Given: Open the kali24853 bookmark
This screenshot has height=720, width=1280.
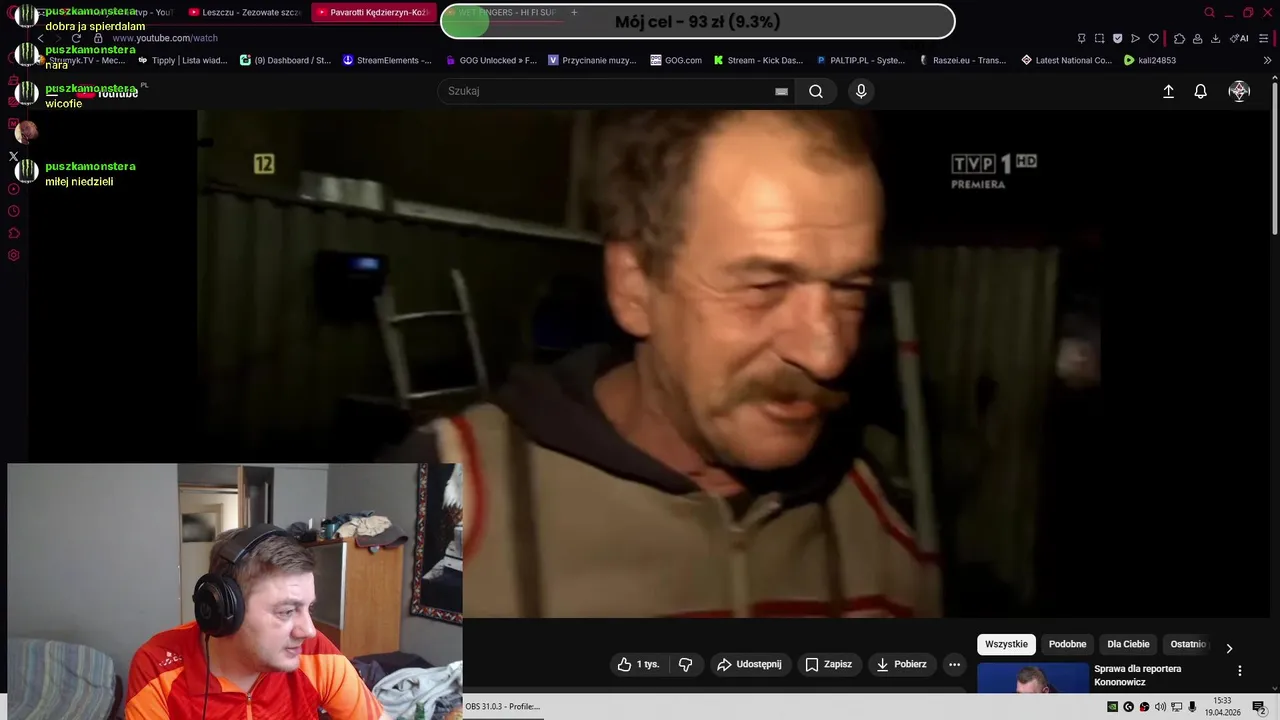Looking at the screenshot, I should tap(1150, 60).
